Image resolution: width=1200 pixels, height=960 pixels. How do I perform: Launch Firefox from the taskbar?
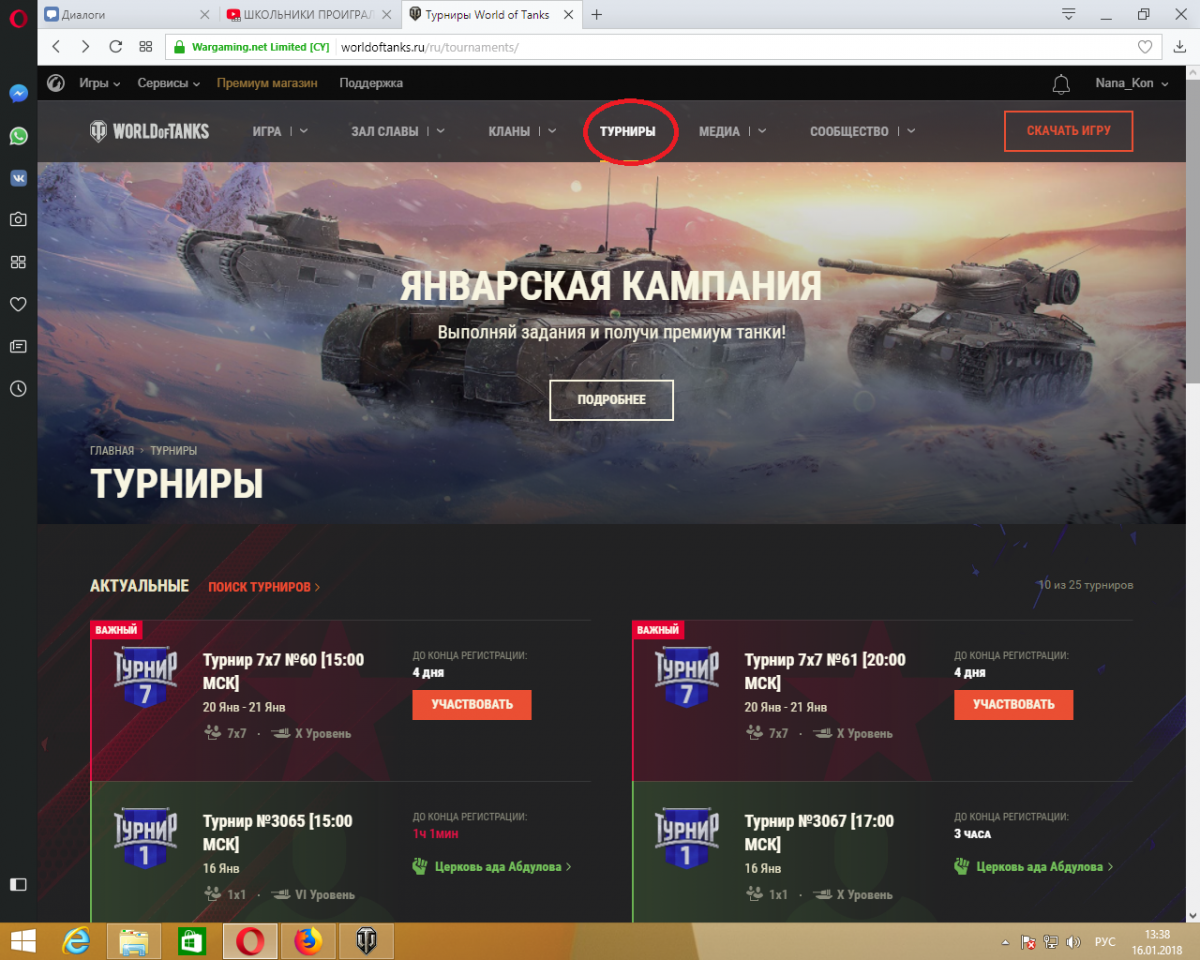click(x=309, y=941)
